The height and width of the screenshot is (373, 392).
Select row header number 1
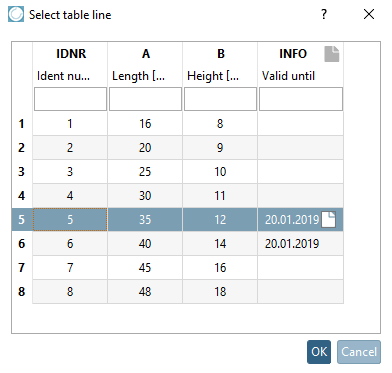click(x=22, y=124)
